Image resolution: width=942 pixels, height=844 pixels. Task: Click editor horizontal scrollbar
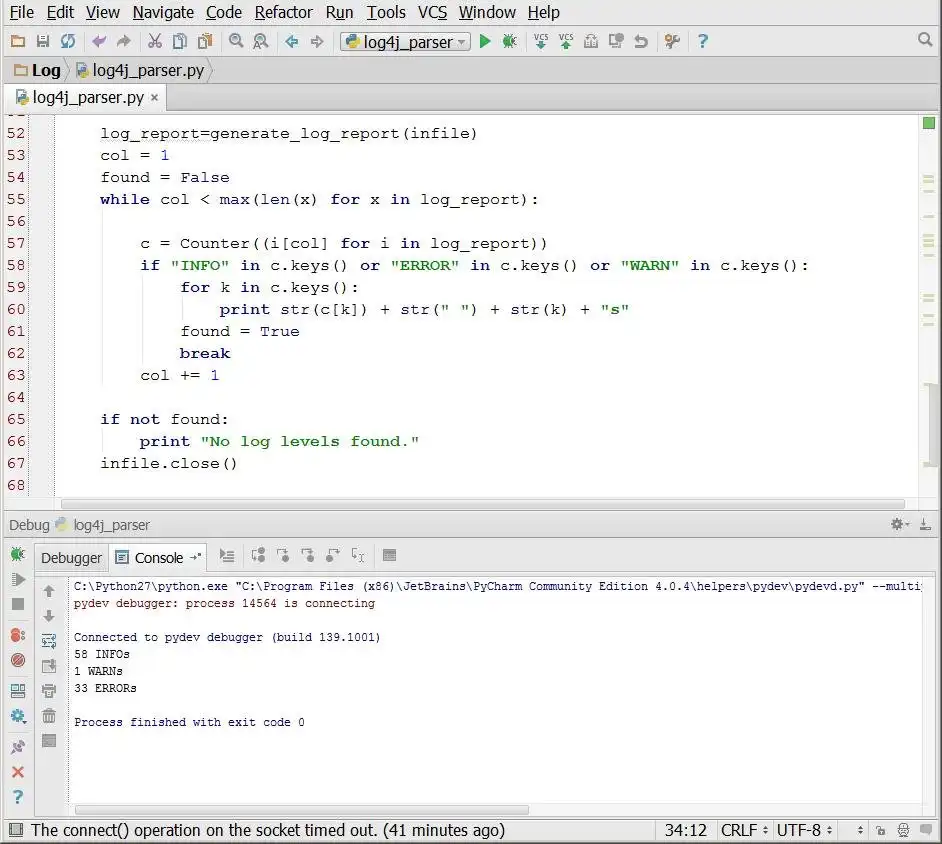(482, 504)
